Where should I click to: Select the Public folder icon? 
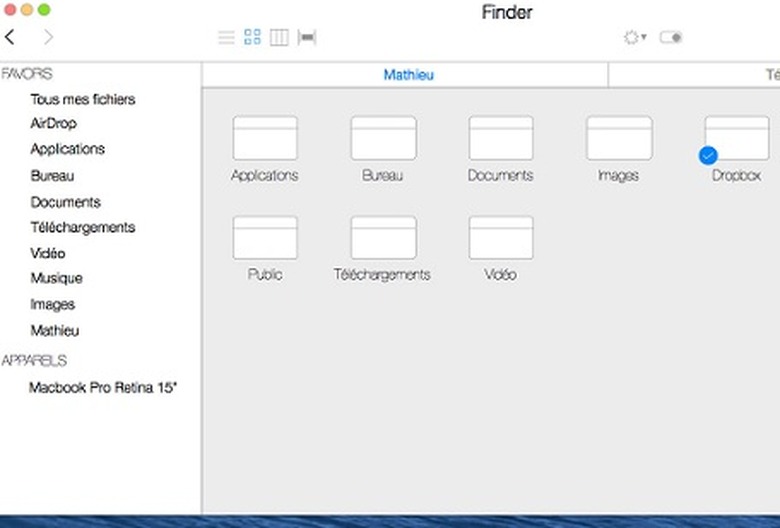(265, 237)
